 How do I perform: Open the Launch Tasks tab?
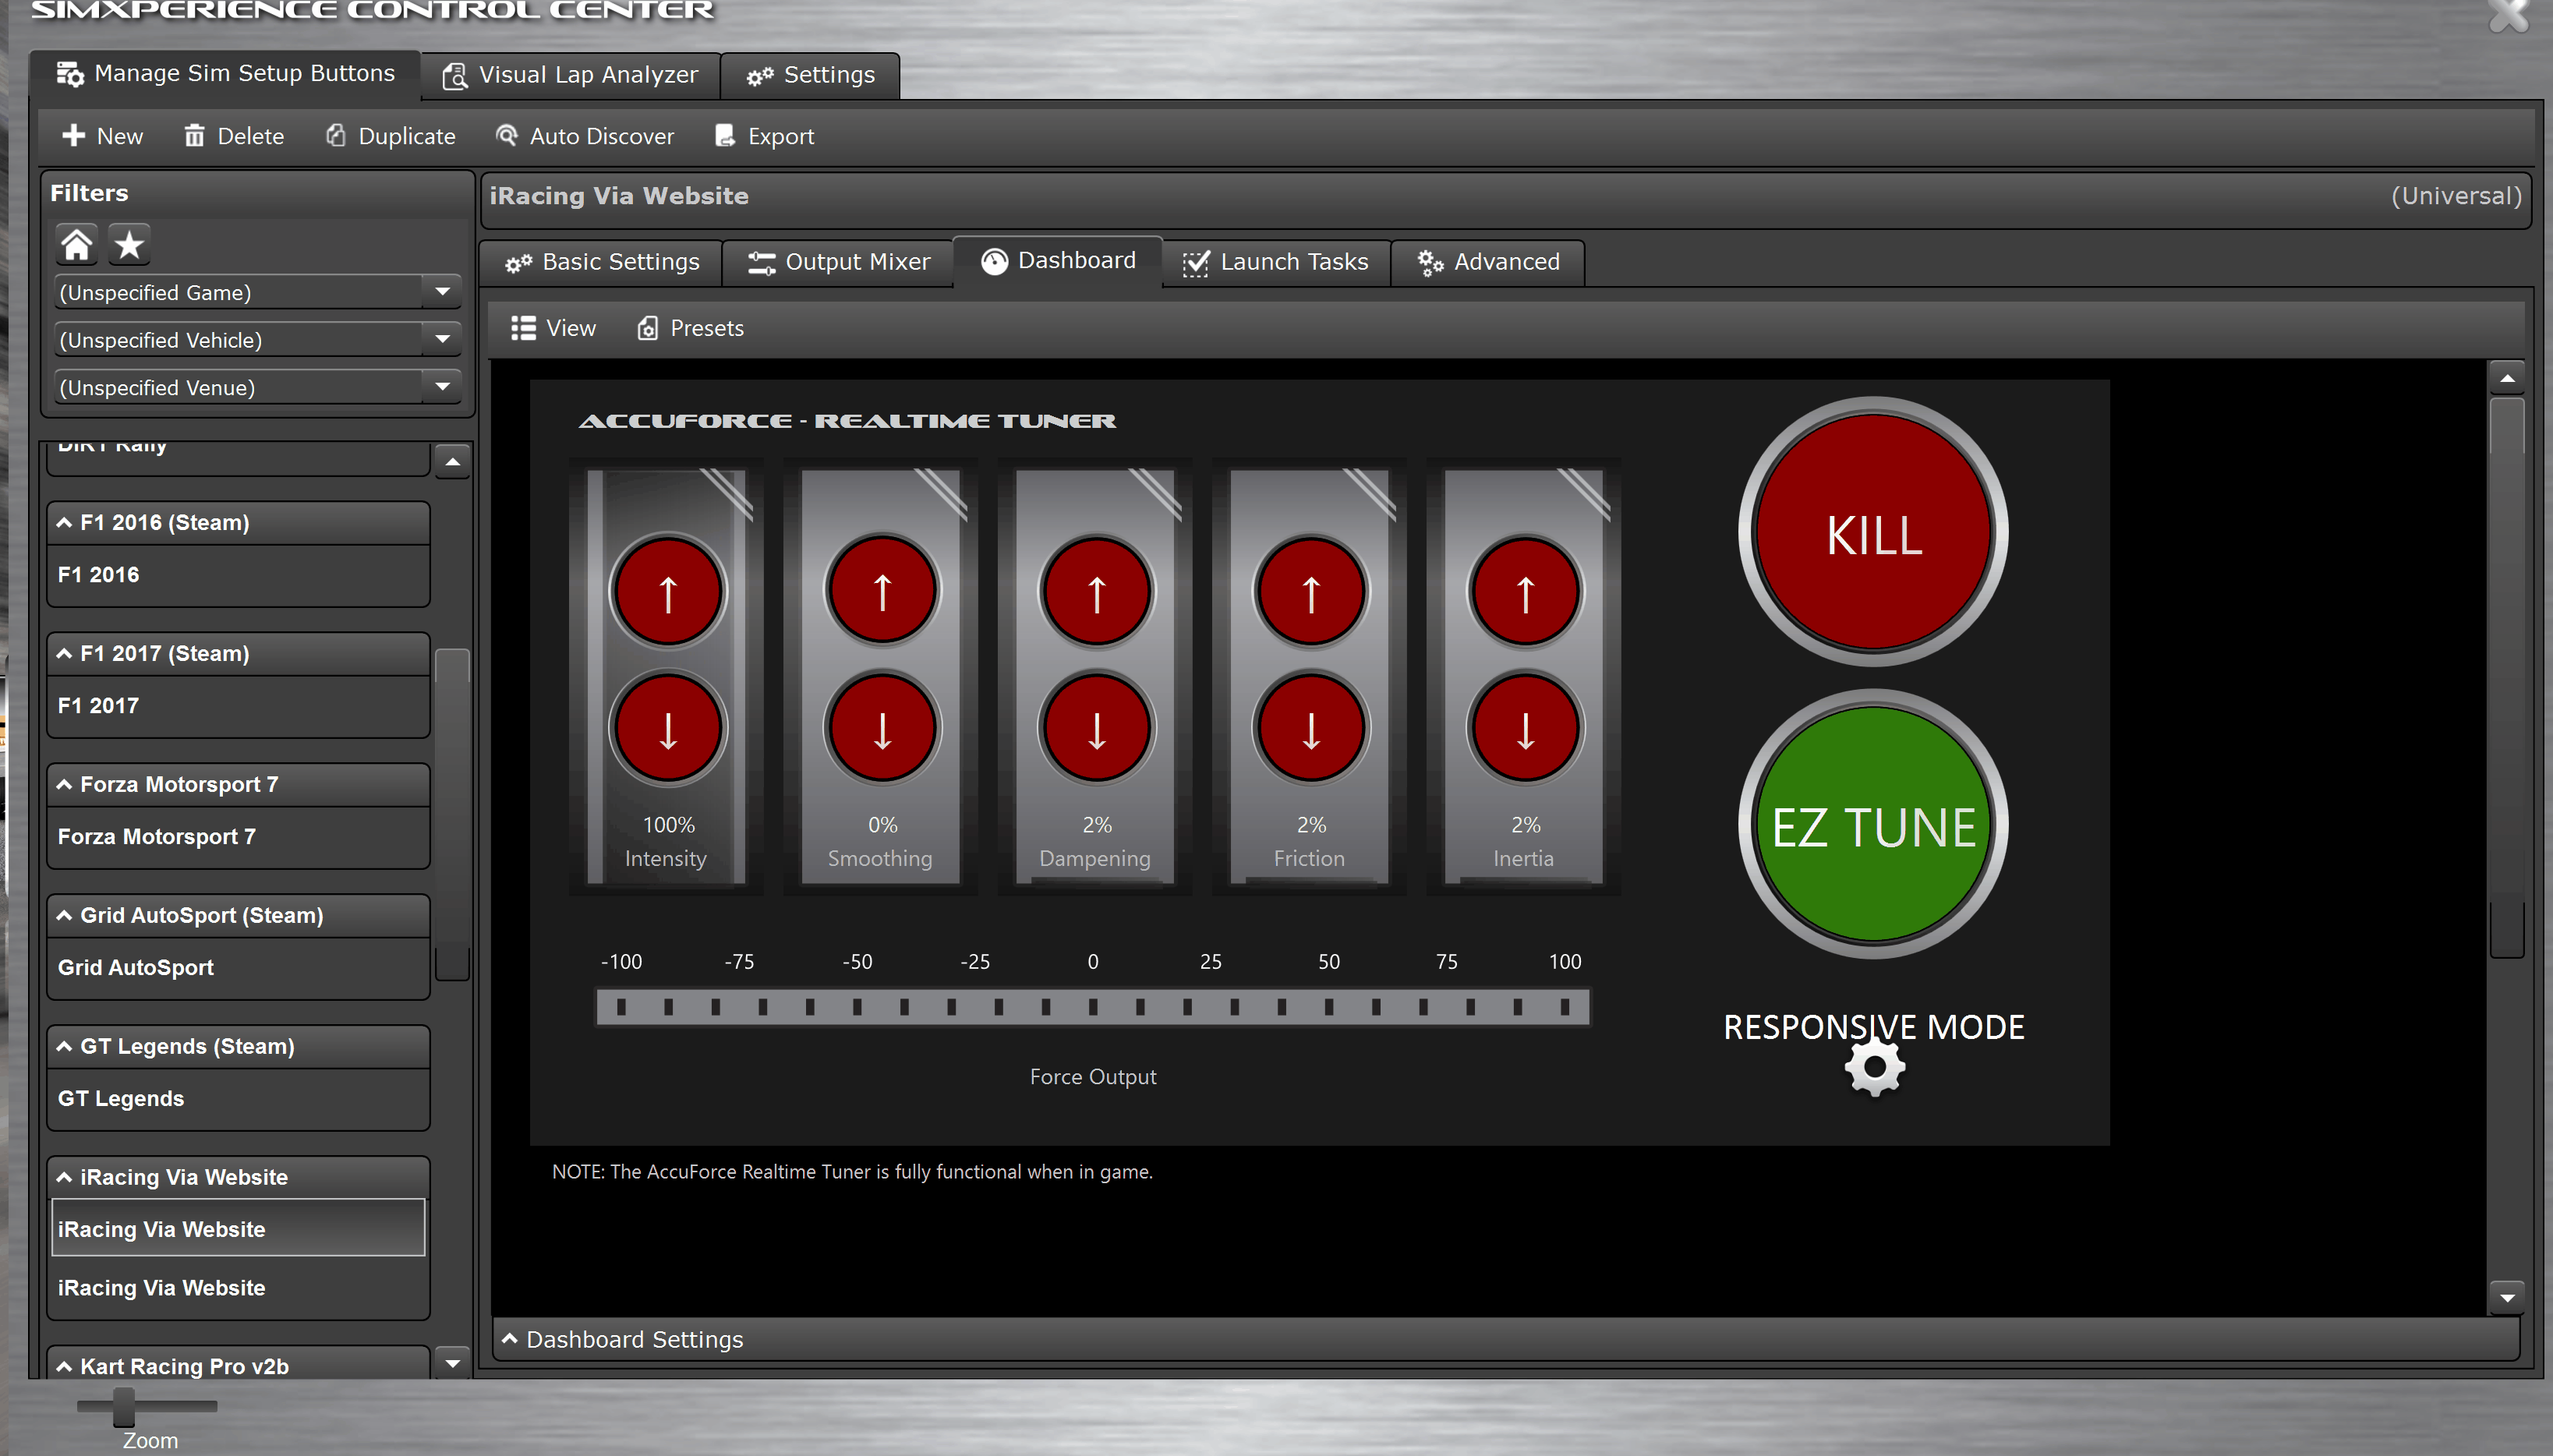(1276, 262)
